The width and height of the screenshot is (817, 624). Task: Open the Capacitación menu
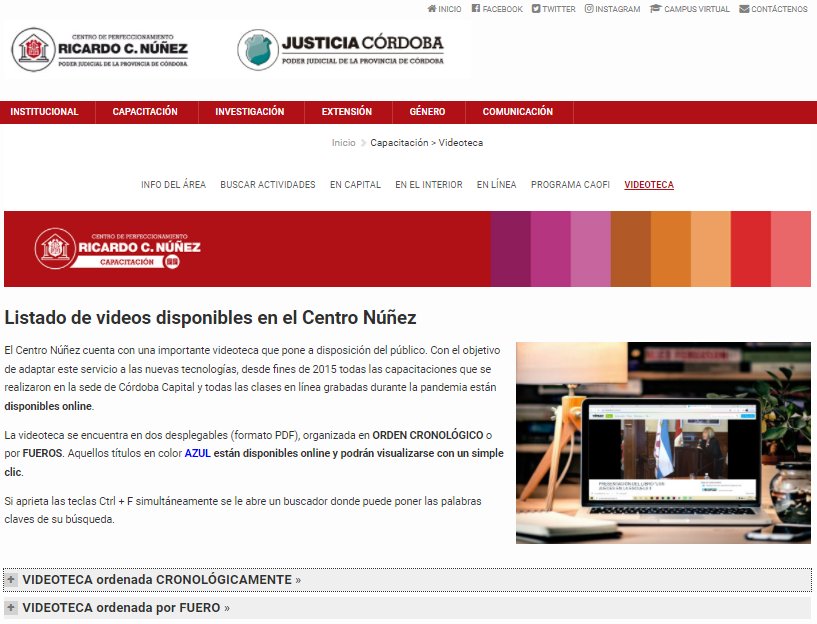pos(146,111)
